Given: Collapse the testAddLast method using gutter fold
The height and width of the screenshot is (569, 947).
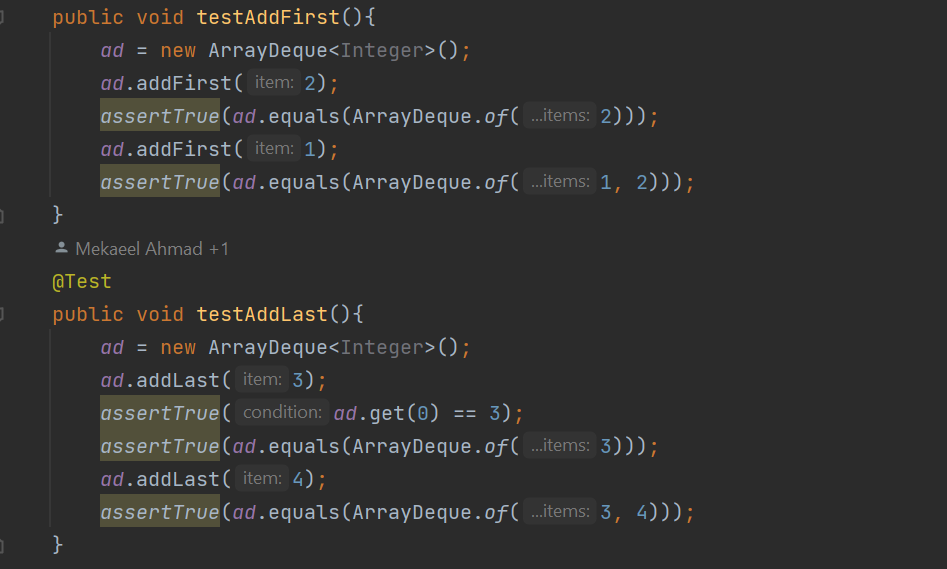Looking at the screenshot, I should [x=3, y=314].
